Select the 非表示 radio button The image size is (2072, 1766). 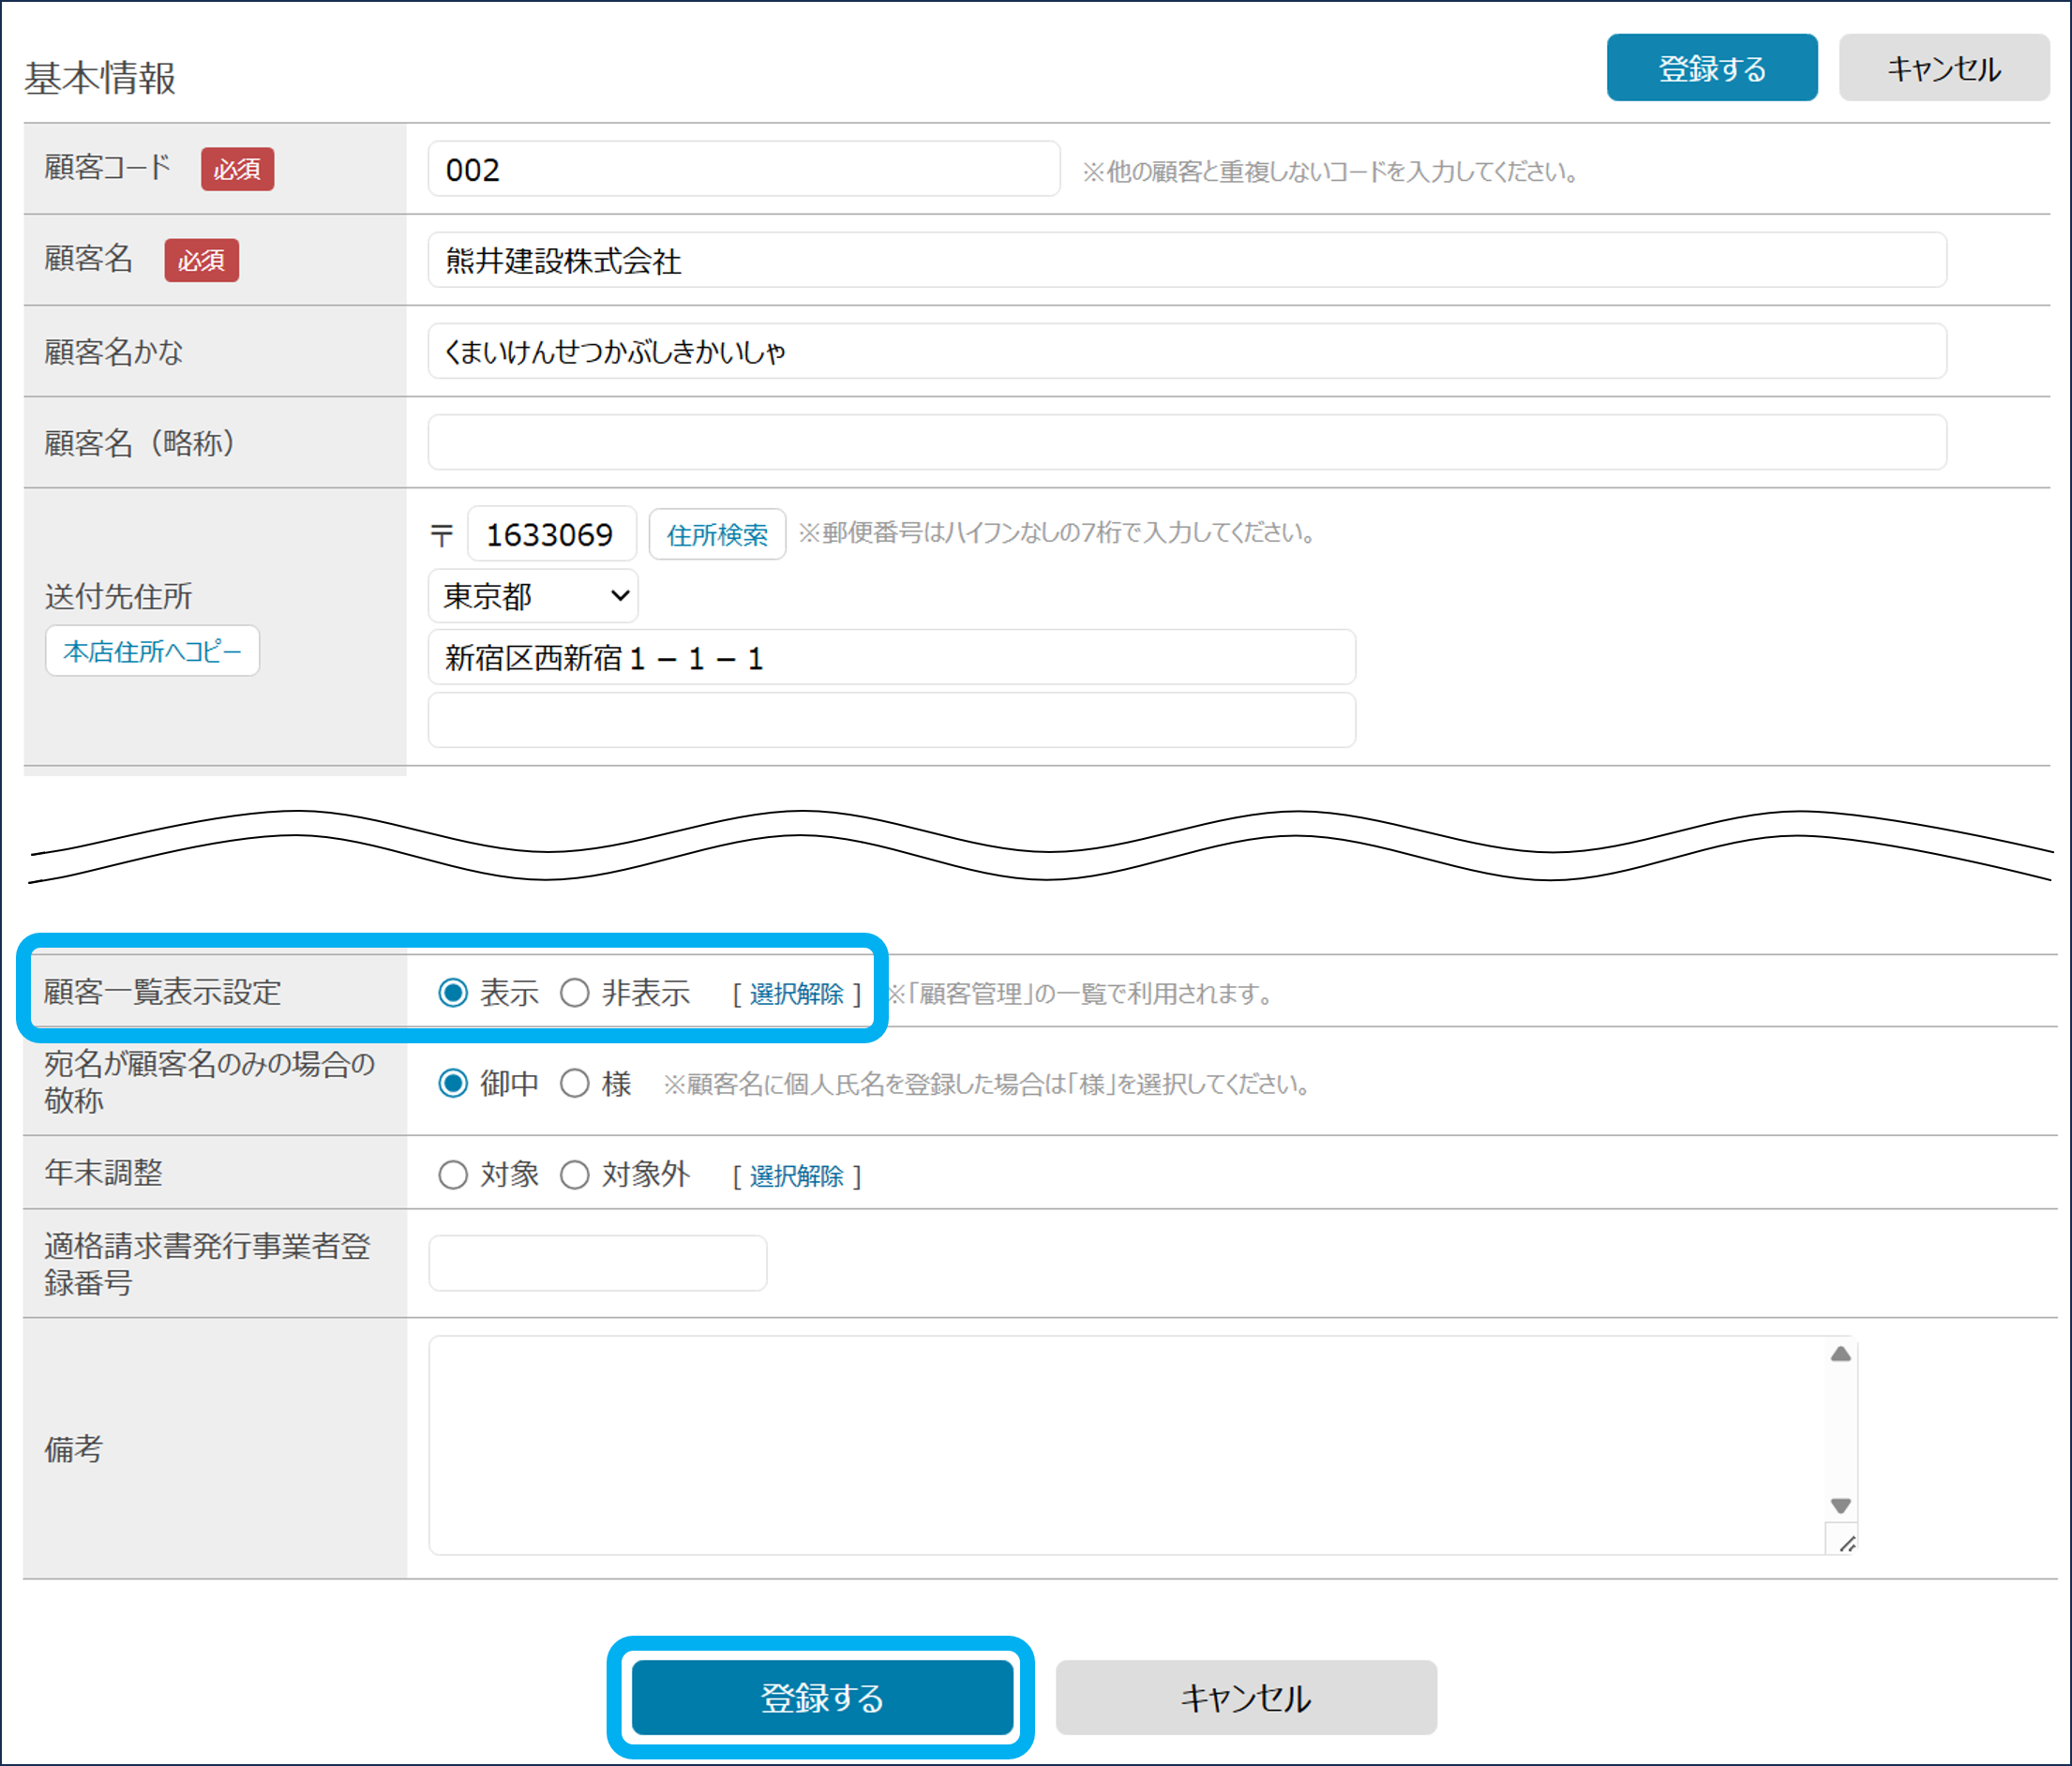click(574, 993)
